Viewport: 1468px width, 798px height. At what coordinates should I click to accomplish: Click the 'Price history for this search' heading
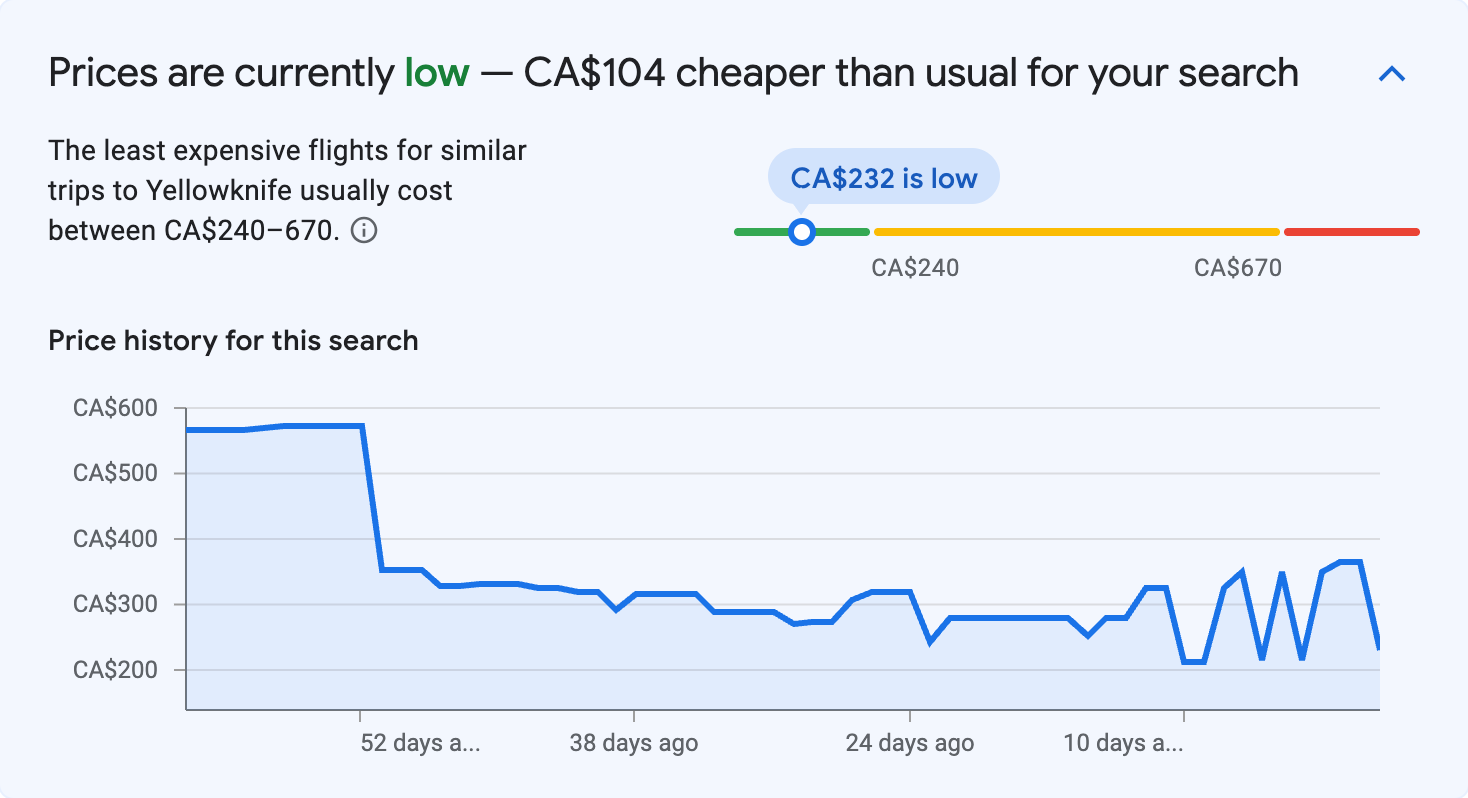click(233, 341)
